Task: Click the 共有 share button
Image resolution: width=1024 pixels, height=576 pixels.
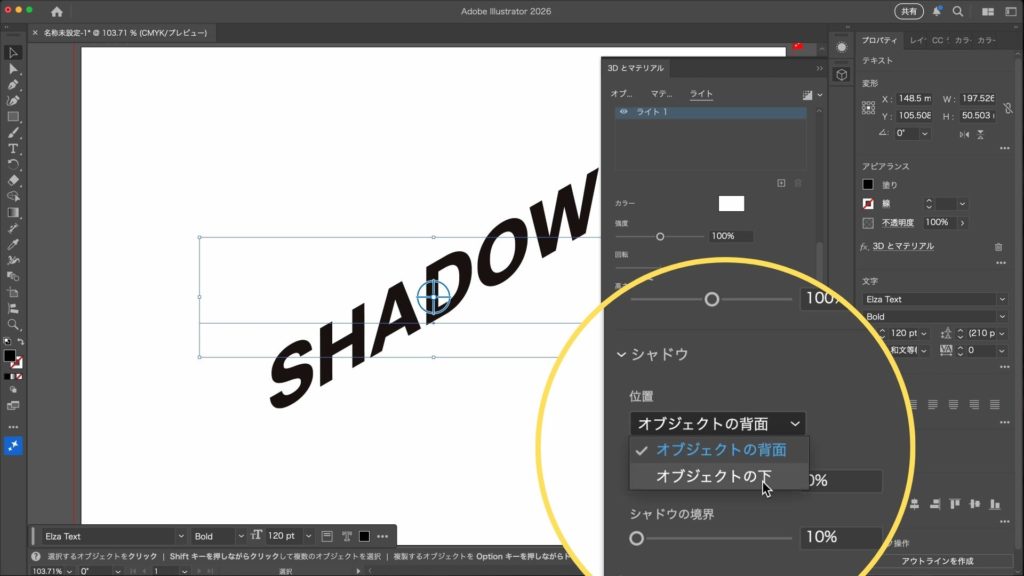Action: 908,12
